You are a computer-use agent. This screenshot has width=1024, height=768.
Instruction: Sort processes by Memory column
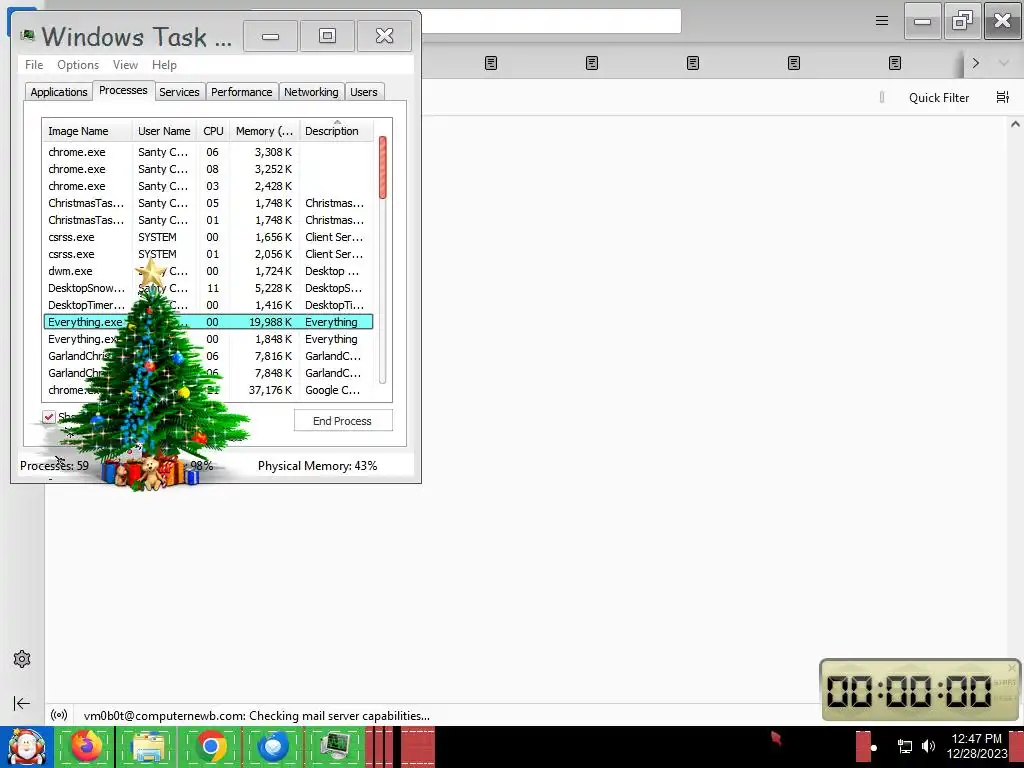pyautogui.click(x=264, y=131)
